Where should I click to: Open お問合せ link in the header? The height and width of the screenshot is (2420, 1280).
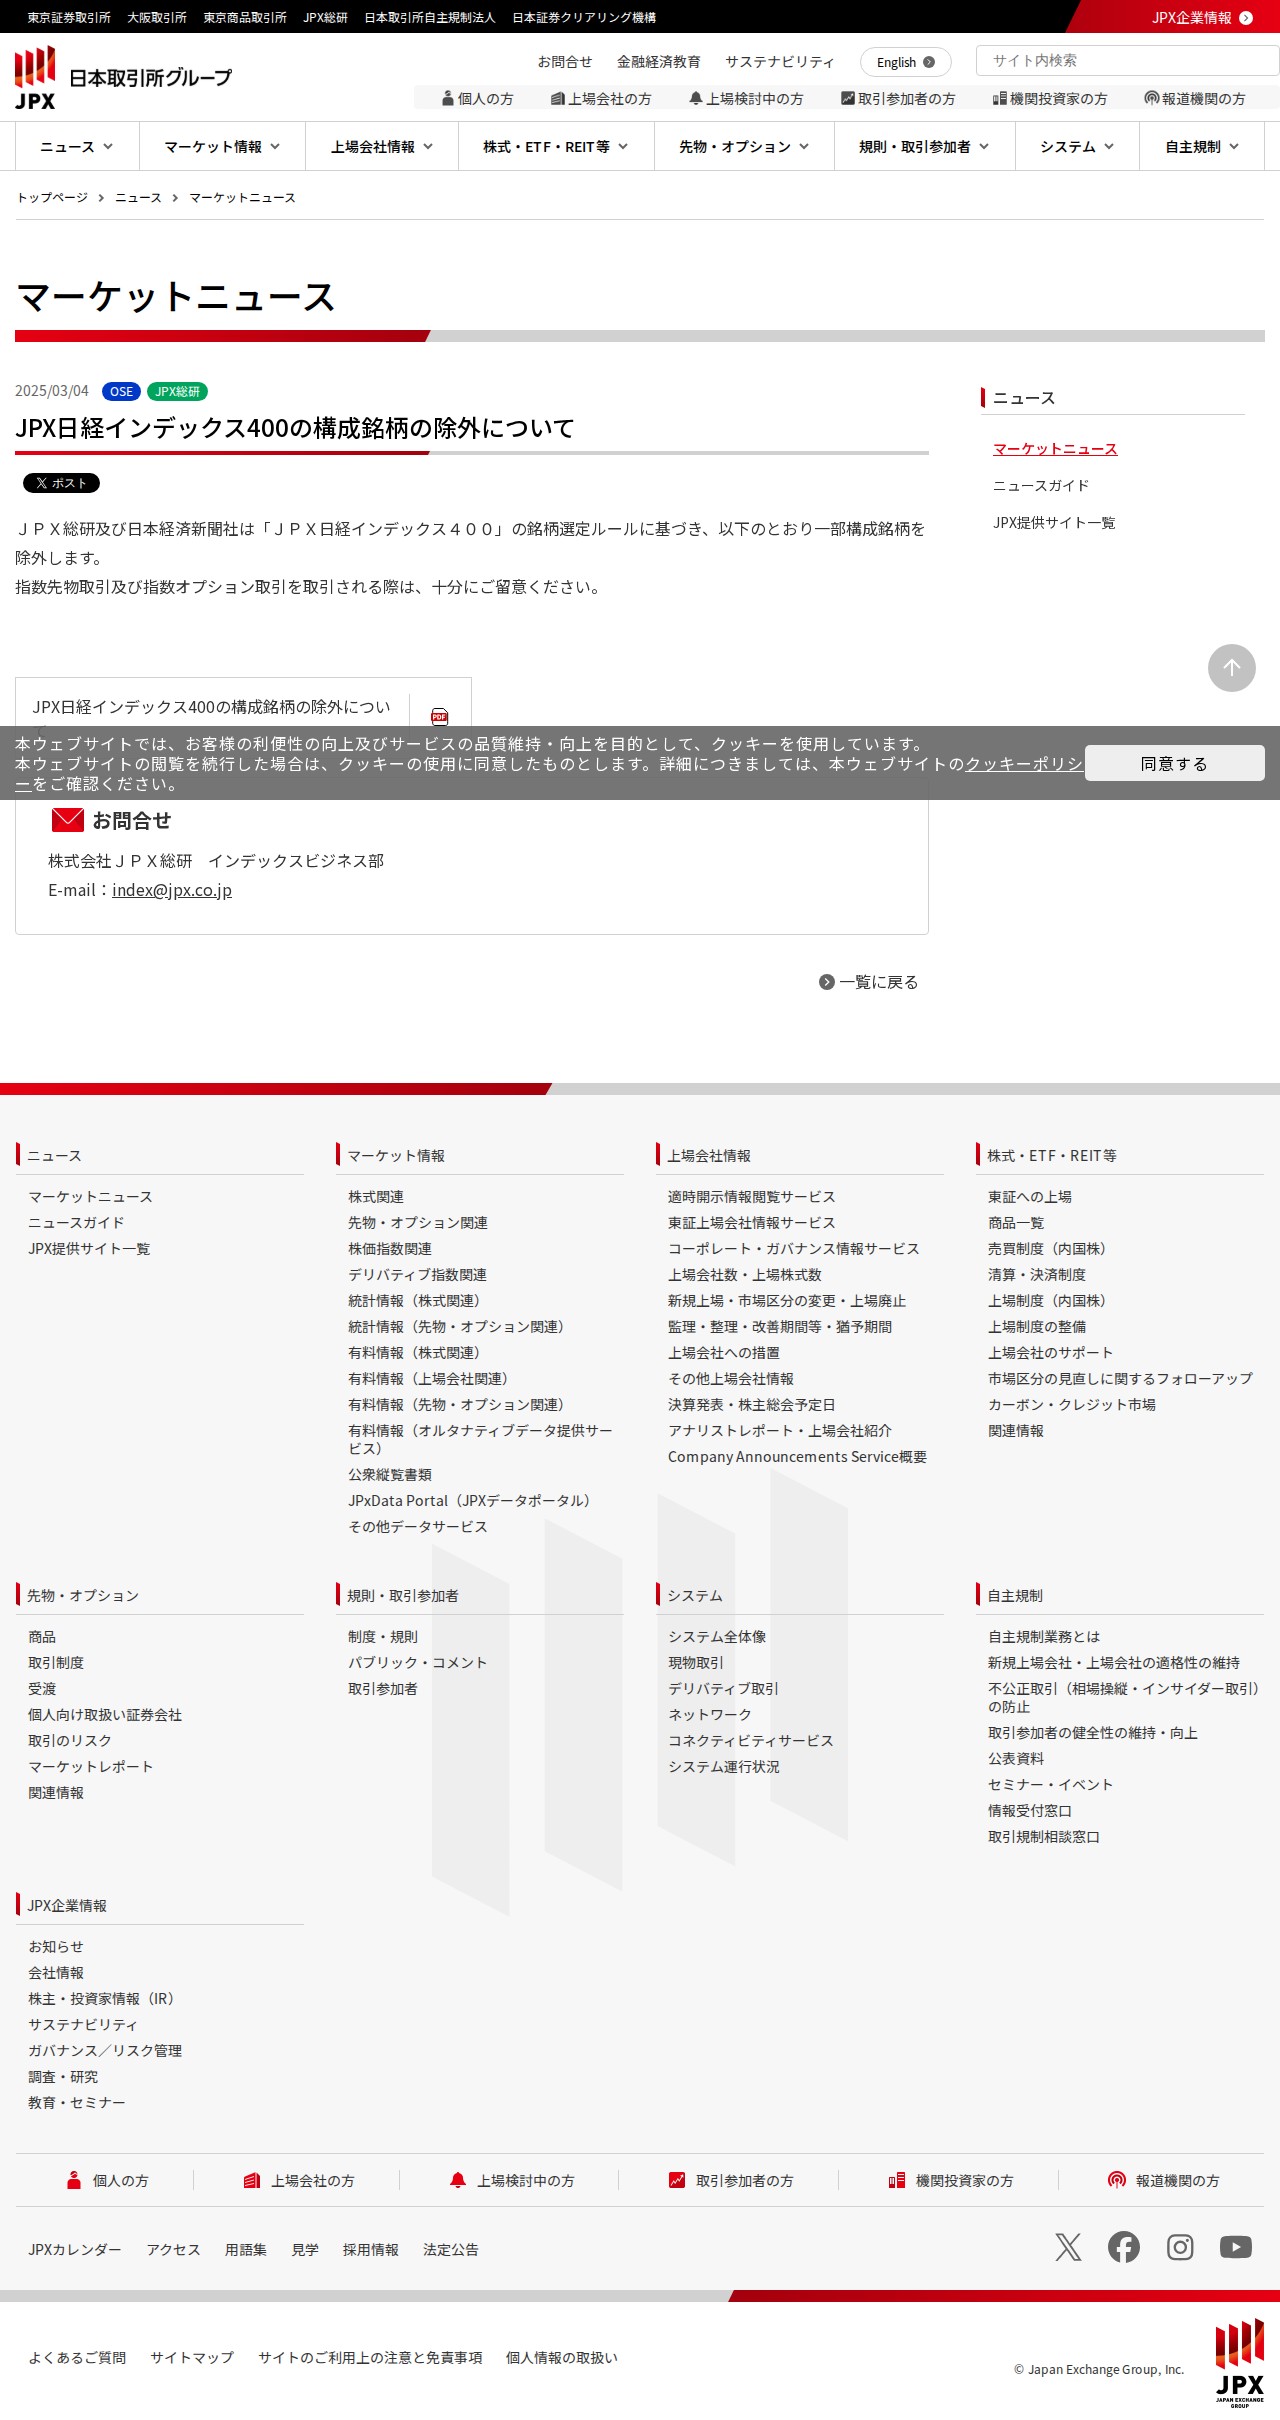[x=565, y=62]
